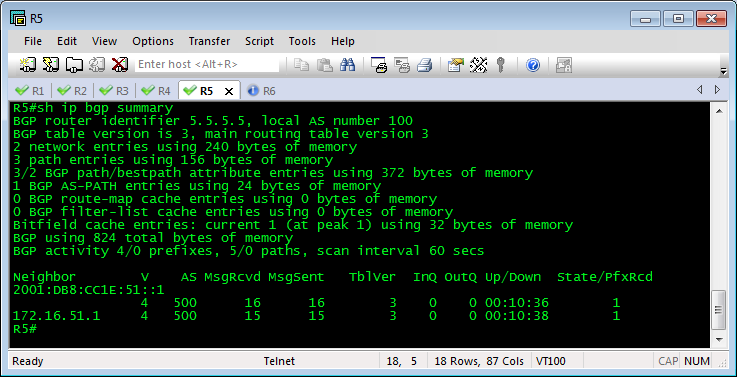Open the Tools menu

click(x=302, y=41)
